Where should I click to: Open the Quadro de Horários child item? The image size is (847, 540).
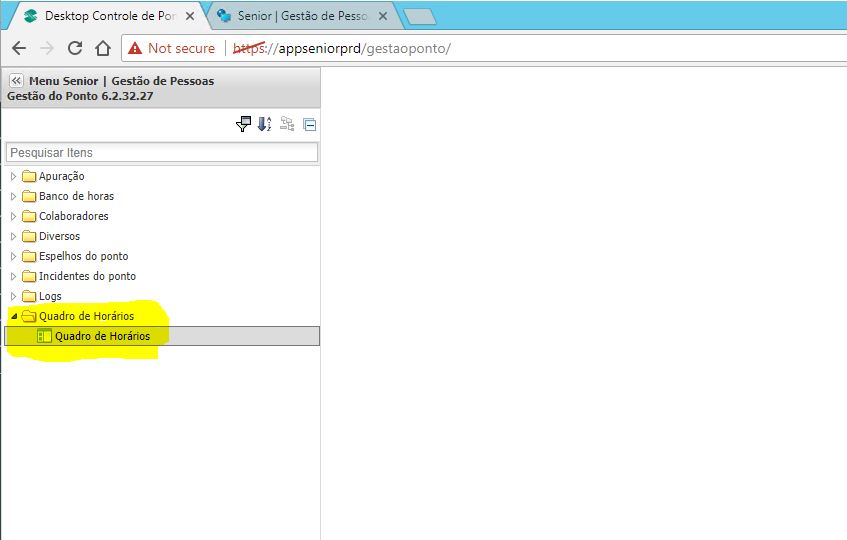click(102, 336)
